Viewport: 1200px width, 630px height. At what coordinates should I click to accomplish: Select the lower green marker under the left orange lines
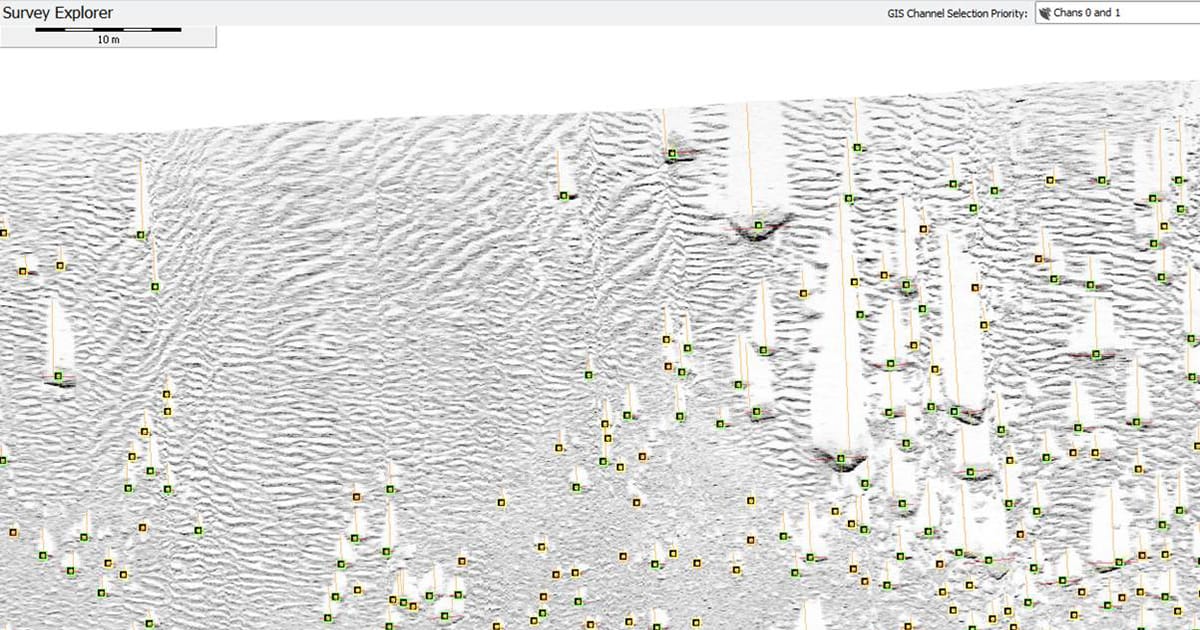pyautogui.click(x=156, y=287)
